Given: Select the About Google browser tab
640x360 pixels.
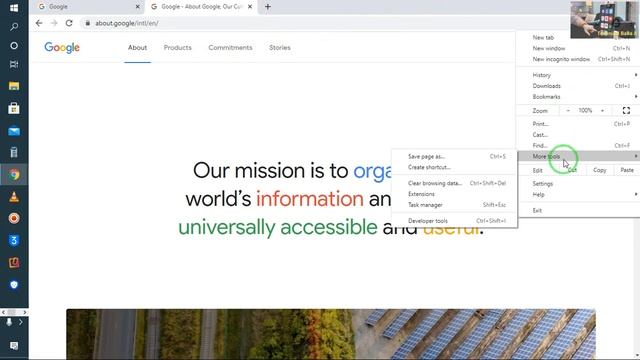Looking at the screenshot, I should [202, 7].
